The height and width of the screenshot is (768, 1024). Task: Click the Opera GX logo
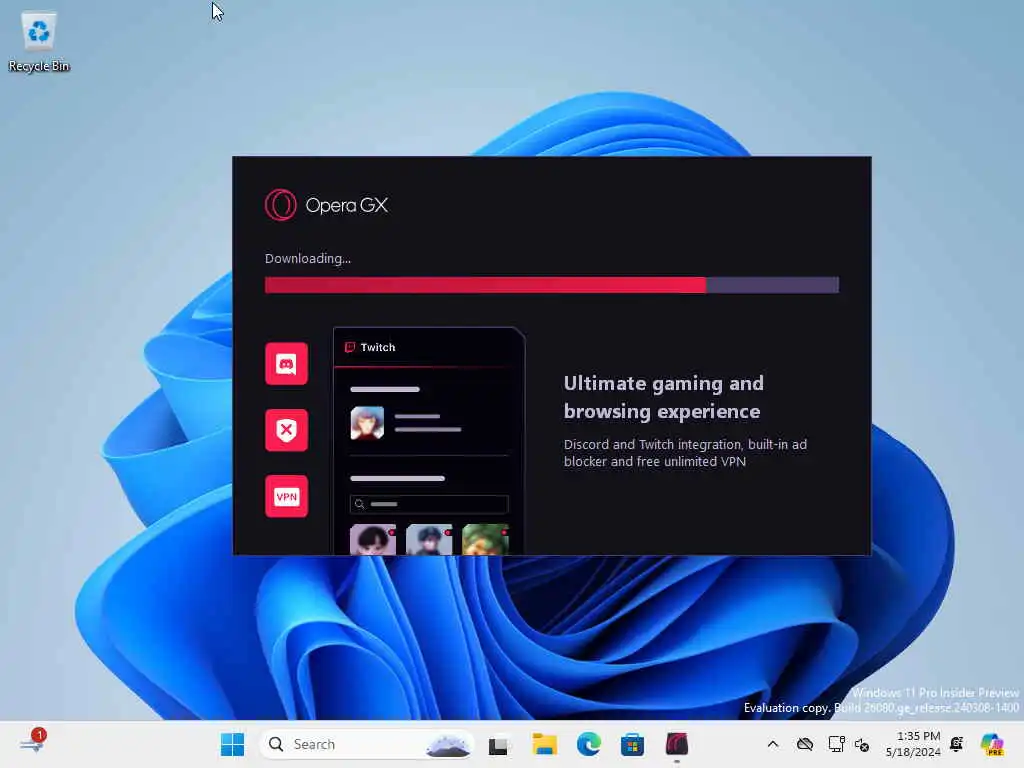[326, 205]
